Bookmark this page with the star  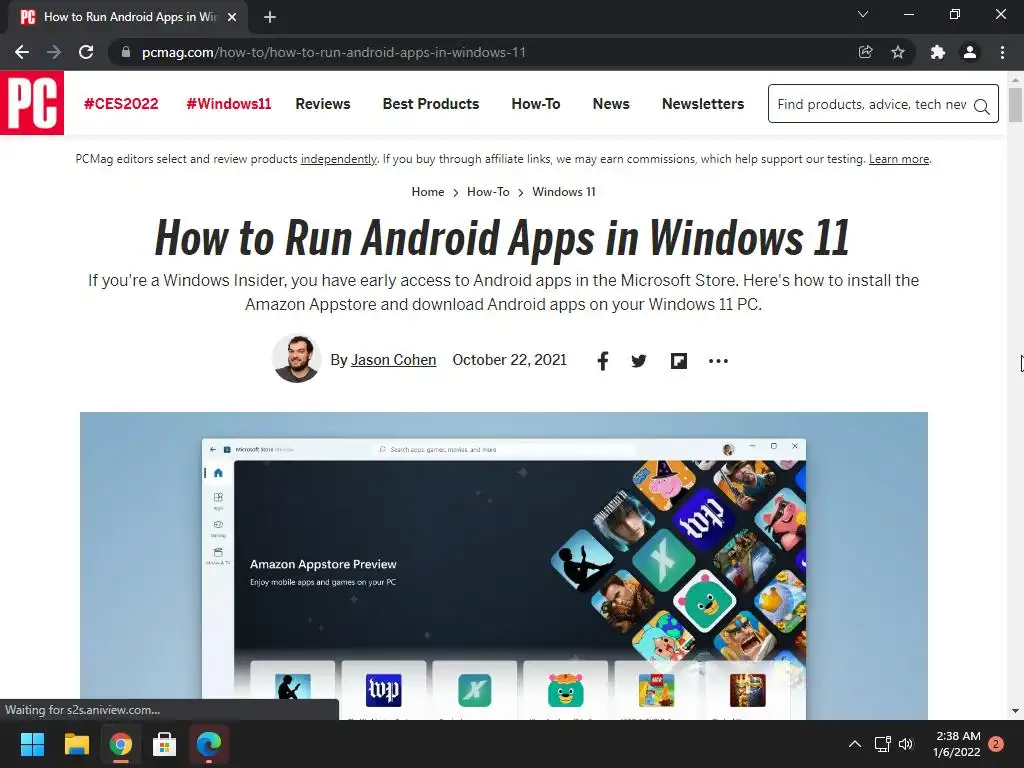coord(898,52)
